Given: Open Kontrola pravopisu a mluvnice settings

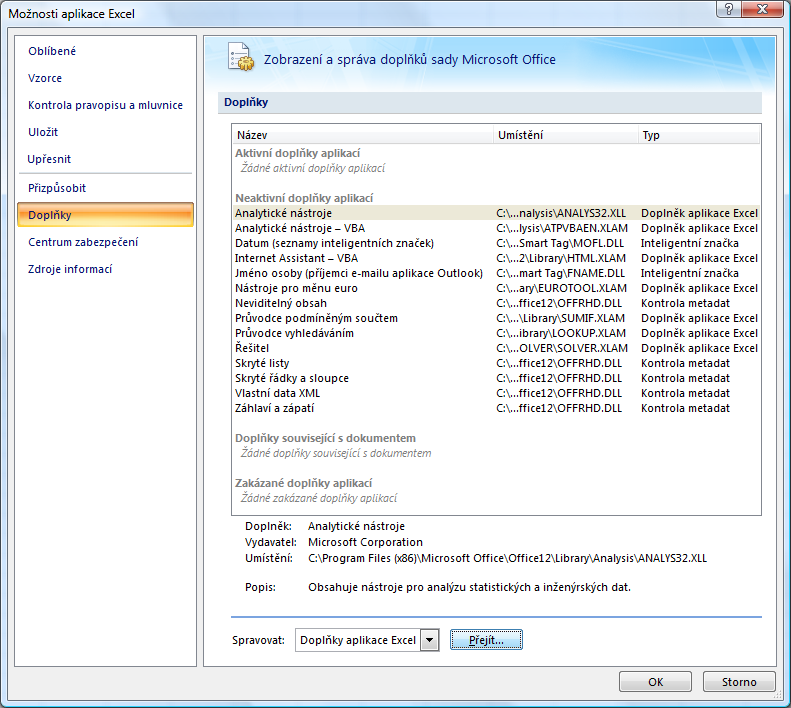Looking at the screenshot, I should click(x=105, y=105).
